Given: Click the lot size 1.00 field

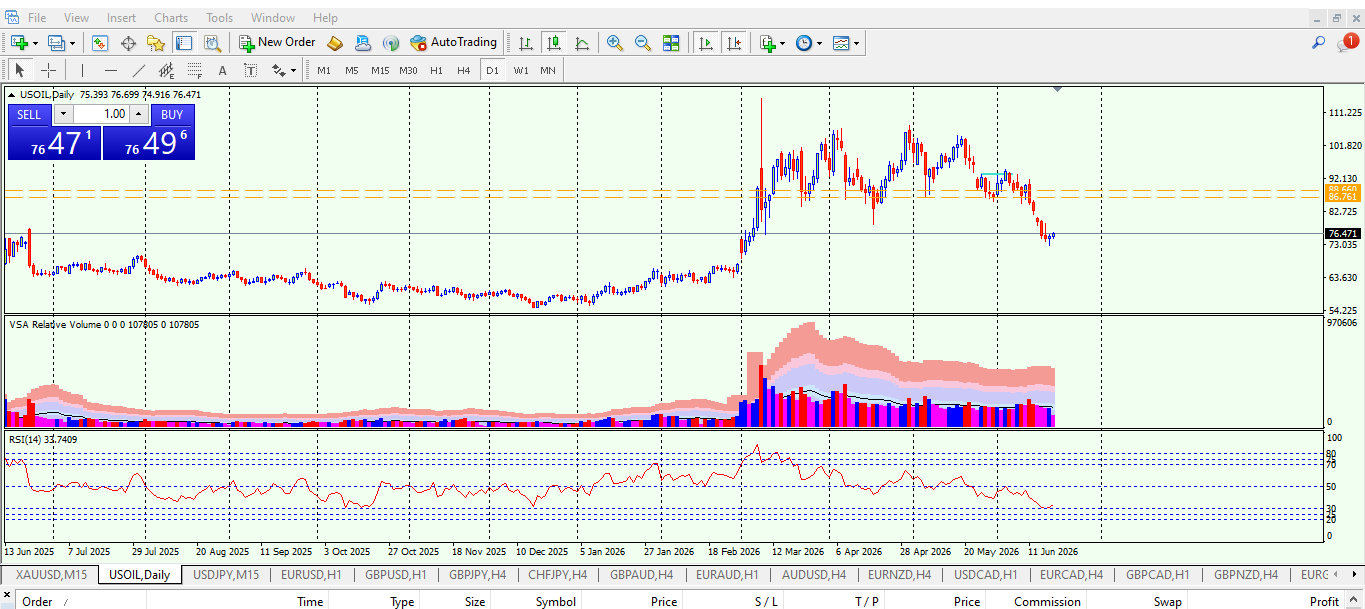Looking at the screenshot, I should click(x=102, y=114).
